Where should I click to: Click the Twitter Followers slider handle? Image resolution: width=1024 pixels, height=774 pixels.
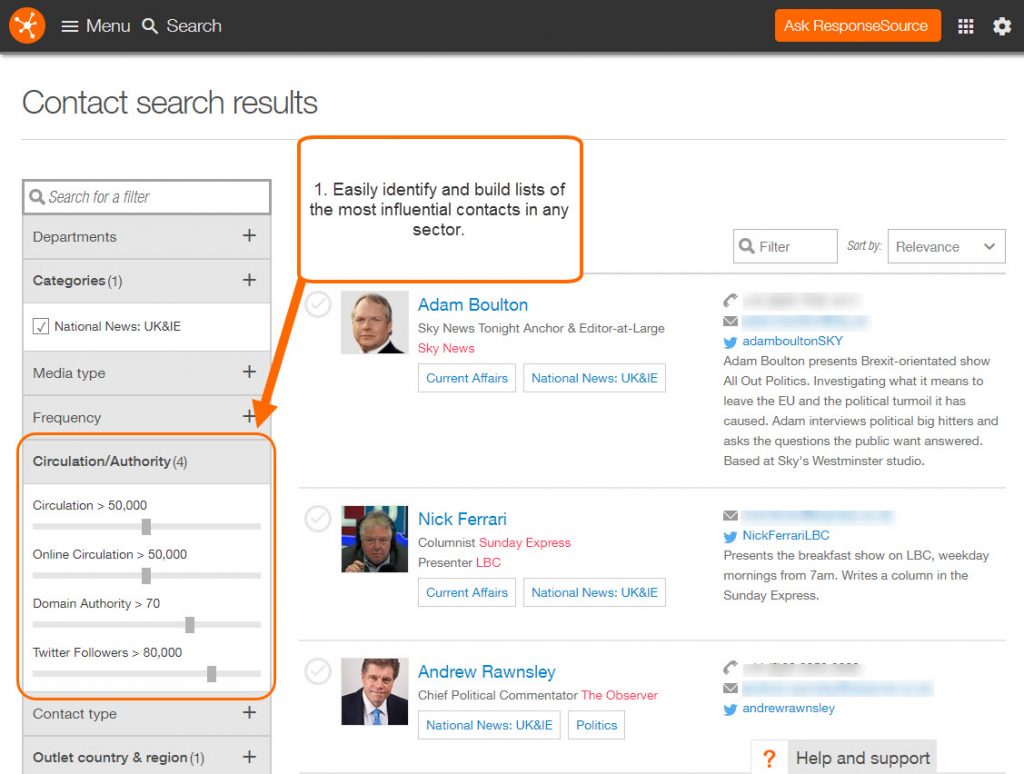click(212, 674)
